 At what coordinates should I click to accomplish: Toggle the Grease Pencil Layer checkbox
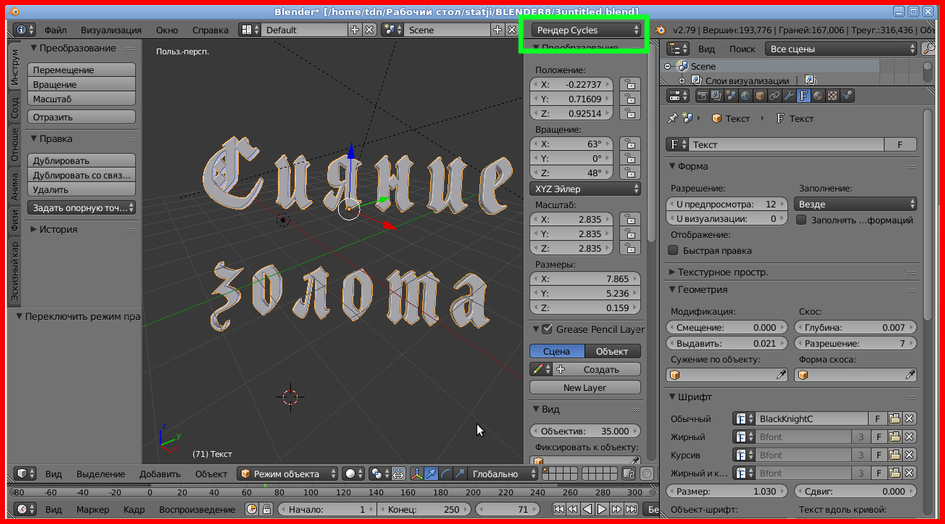547,329
